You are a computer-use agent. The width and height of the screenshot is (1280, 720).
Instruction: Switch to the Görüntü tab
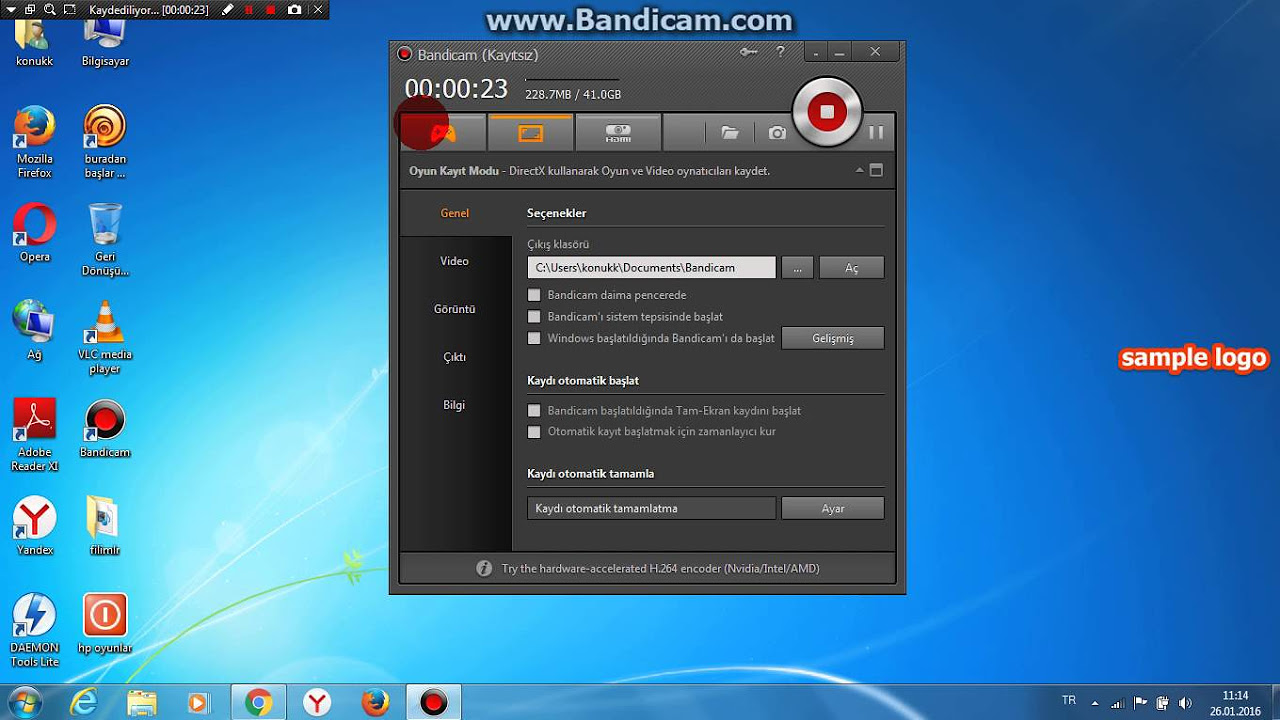(x=455, y=309)
